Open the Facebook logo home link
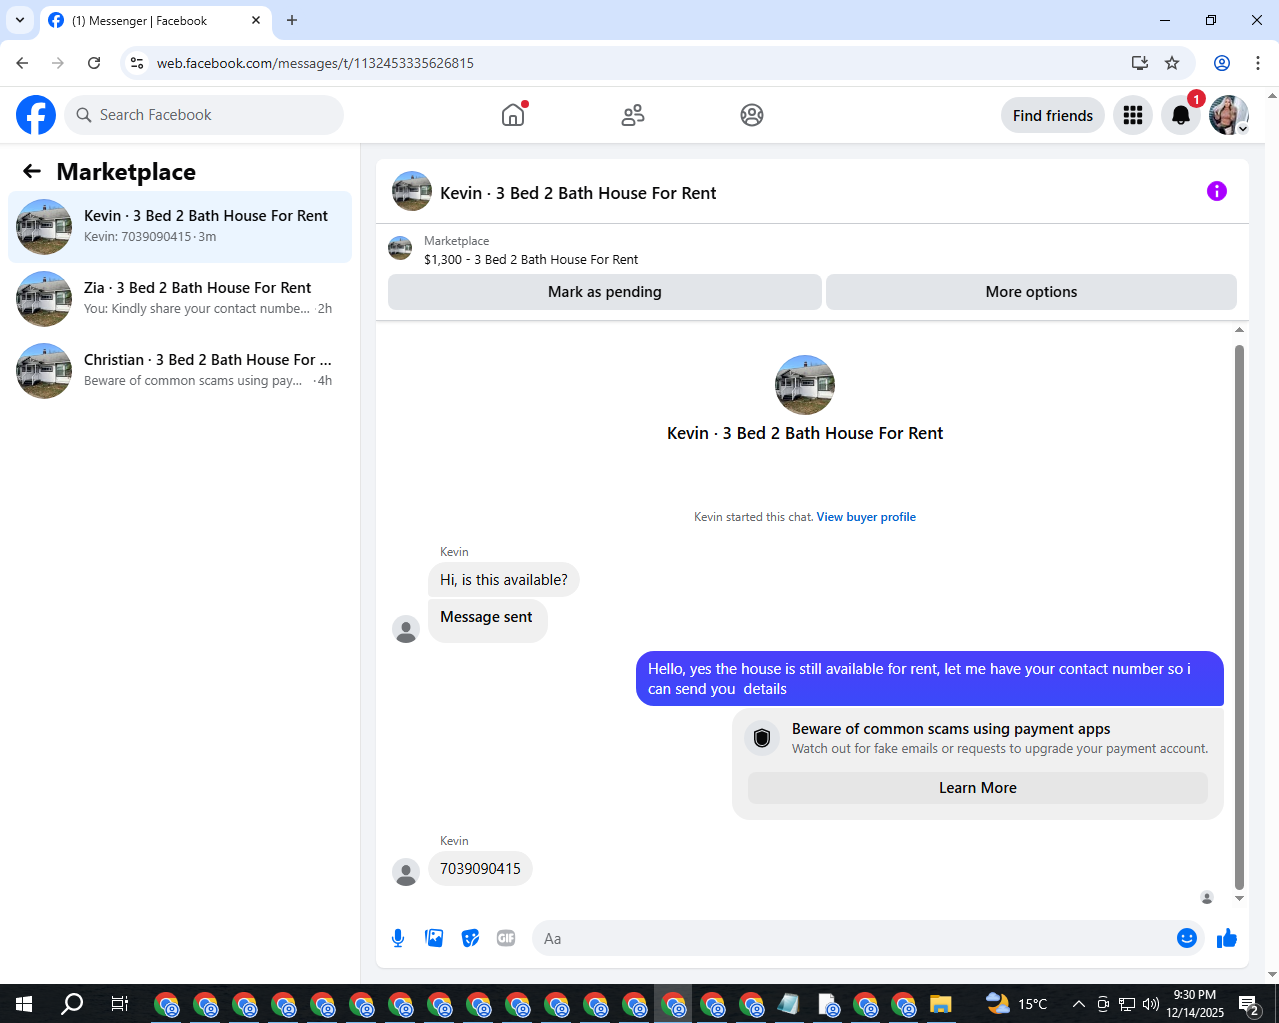1279x1023 pixels. click(x=36, y=115)
